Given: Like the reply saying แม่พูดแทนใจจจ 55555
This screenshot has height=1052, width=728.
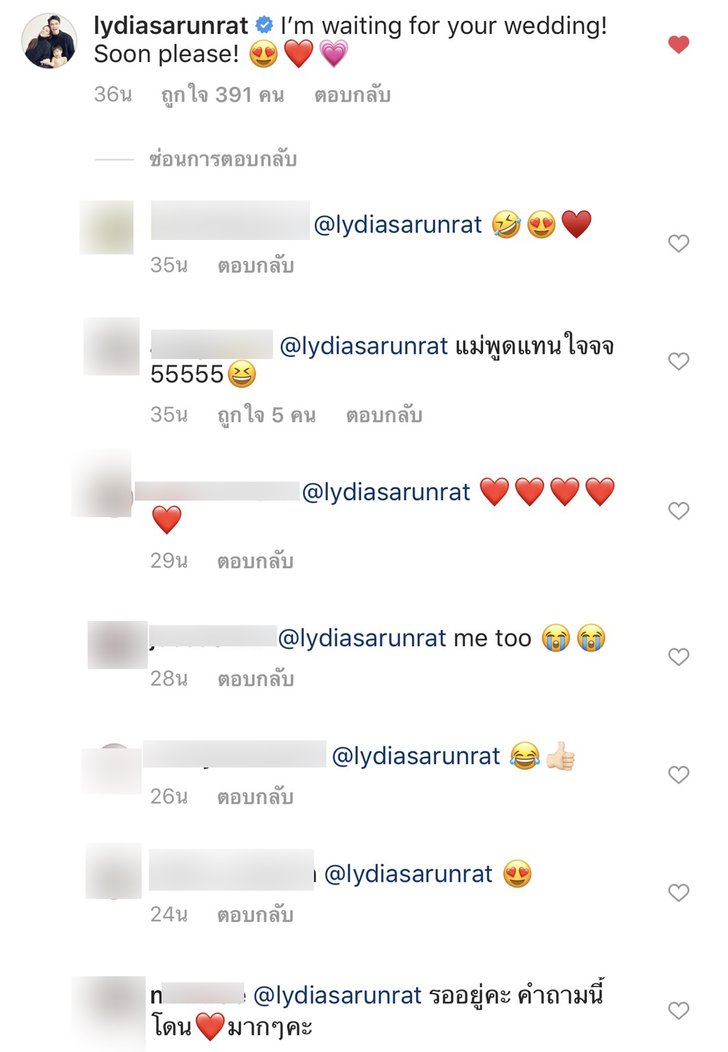Looking at the screenshot, I should 678,361.
